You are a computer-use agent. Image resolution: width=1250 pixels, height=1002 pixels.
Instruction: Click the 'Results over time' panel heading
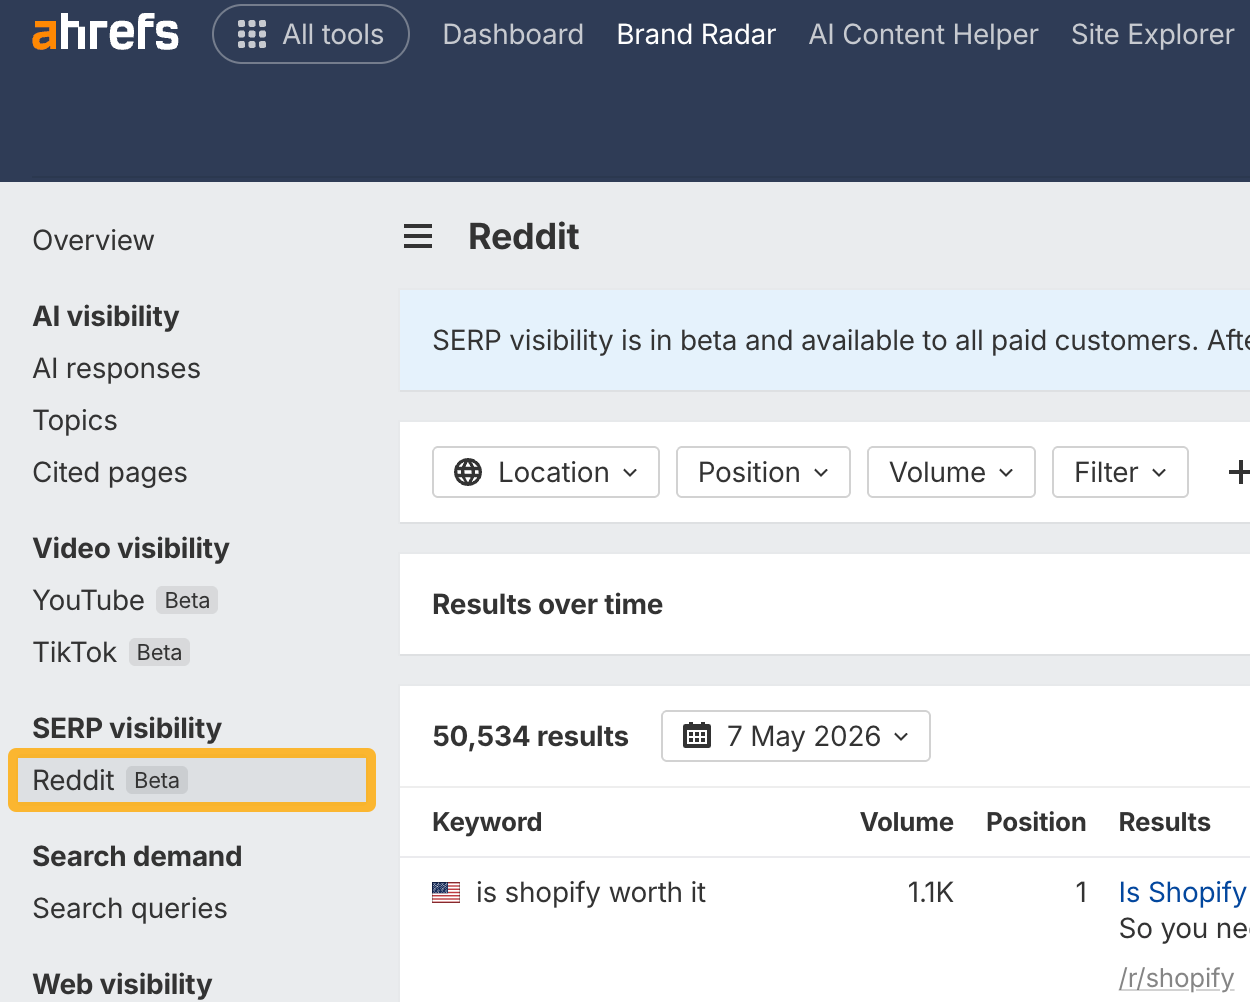(547, 604)
